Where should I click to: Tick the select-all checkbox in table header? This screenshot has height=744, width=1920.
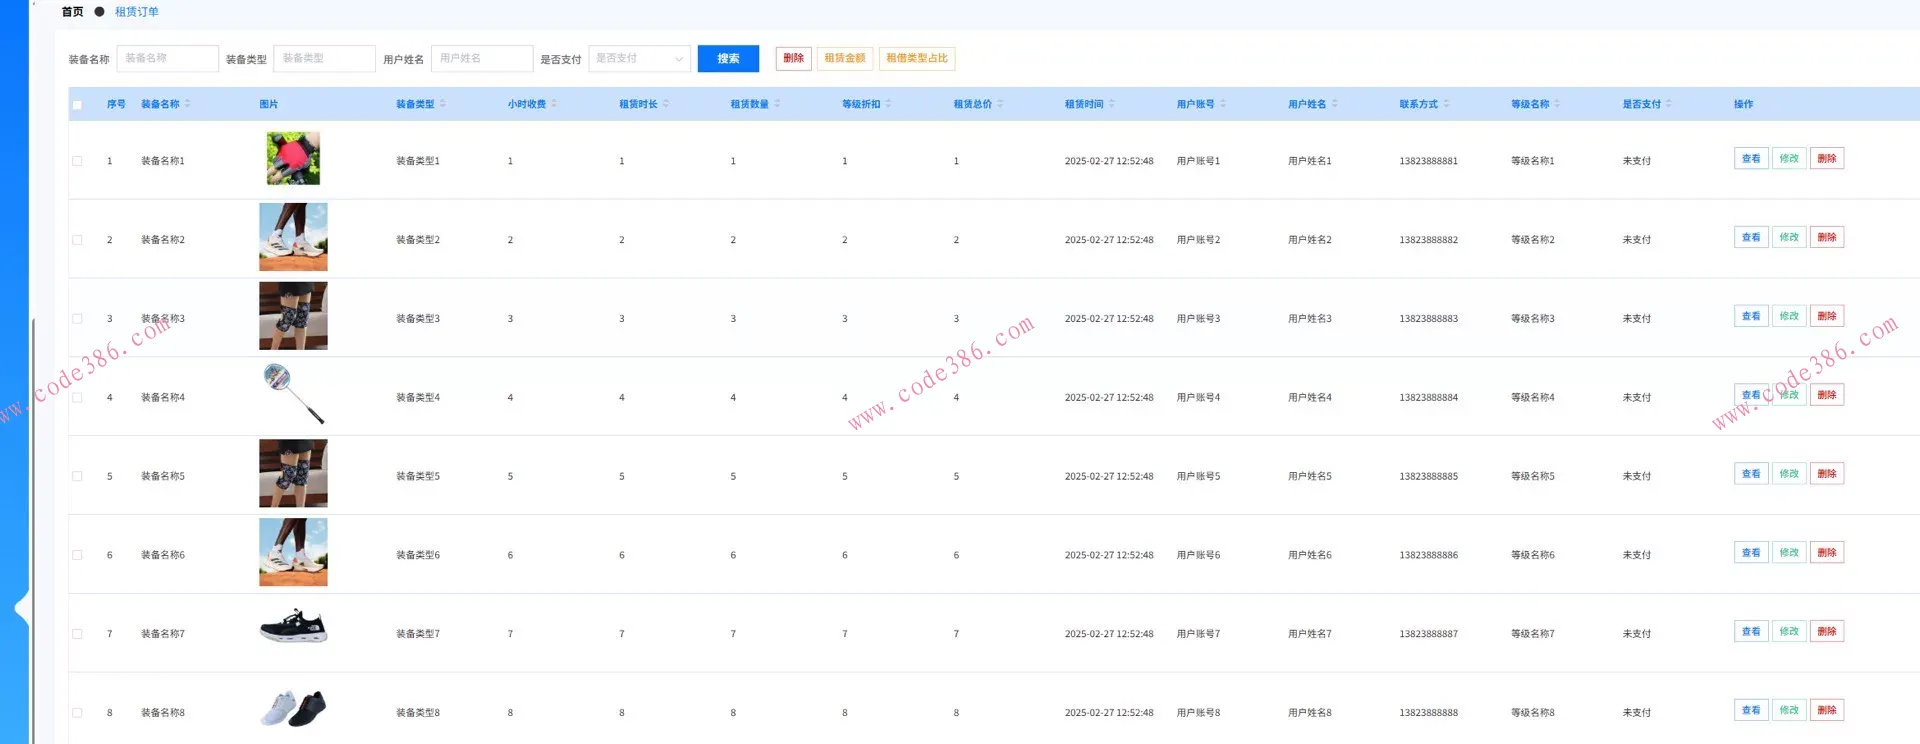point(77,105)
